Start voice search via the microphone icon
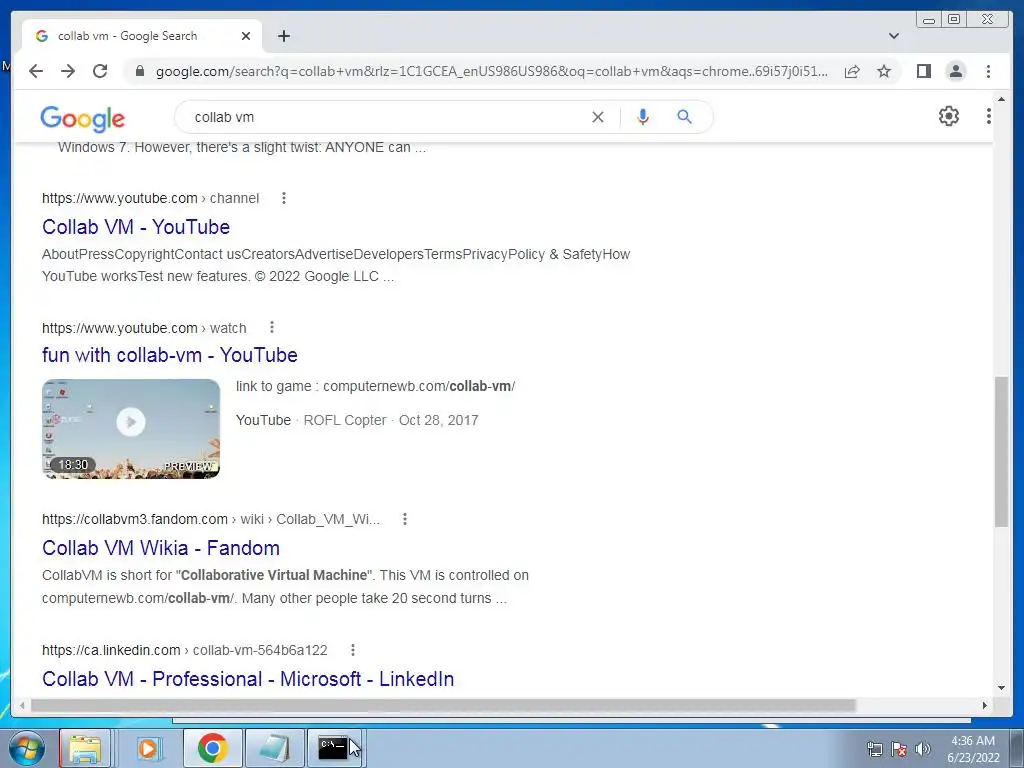The height and width of the screenshot is (768, 1024). point(643,117)
